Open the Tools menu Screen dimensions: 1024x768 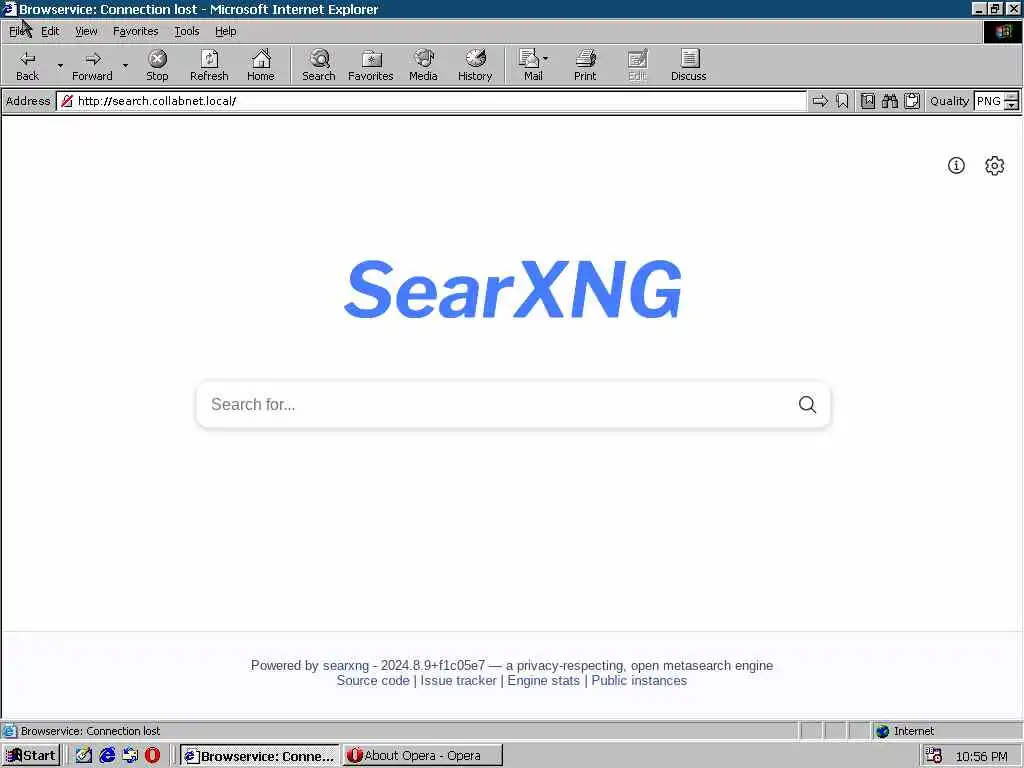[x=186, y=31]
